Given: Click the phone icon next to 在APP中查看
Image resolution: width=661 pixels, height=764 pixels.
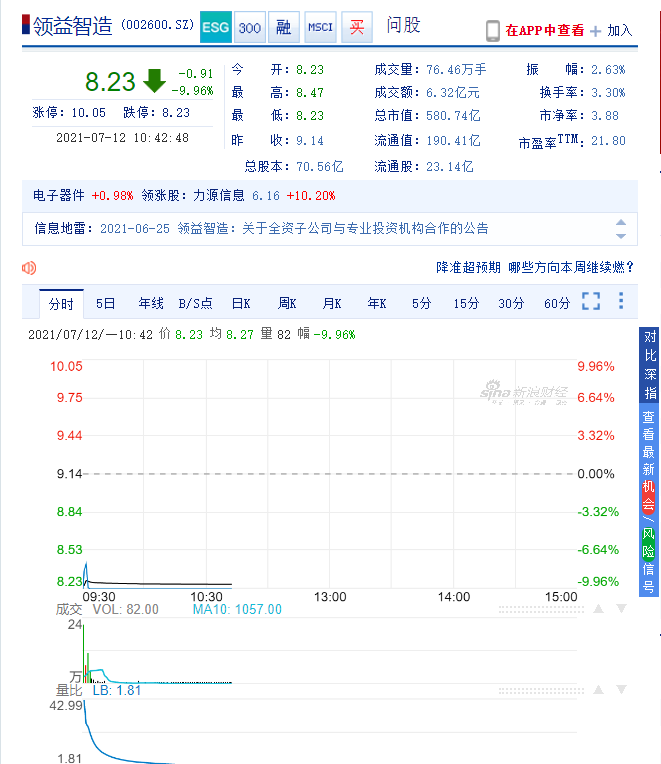Looking at the screenshot, I should pyautogui.click(x=492, y=31).
